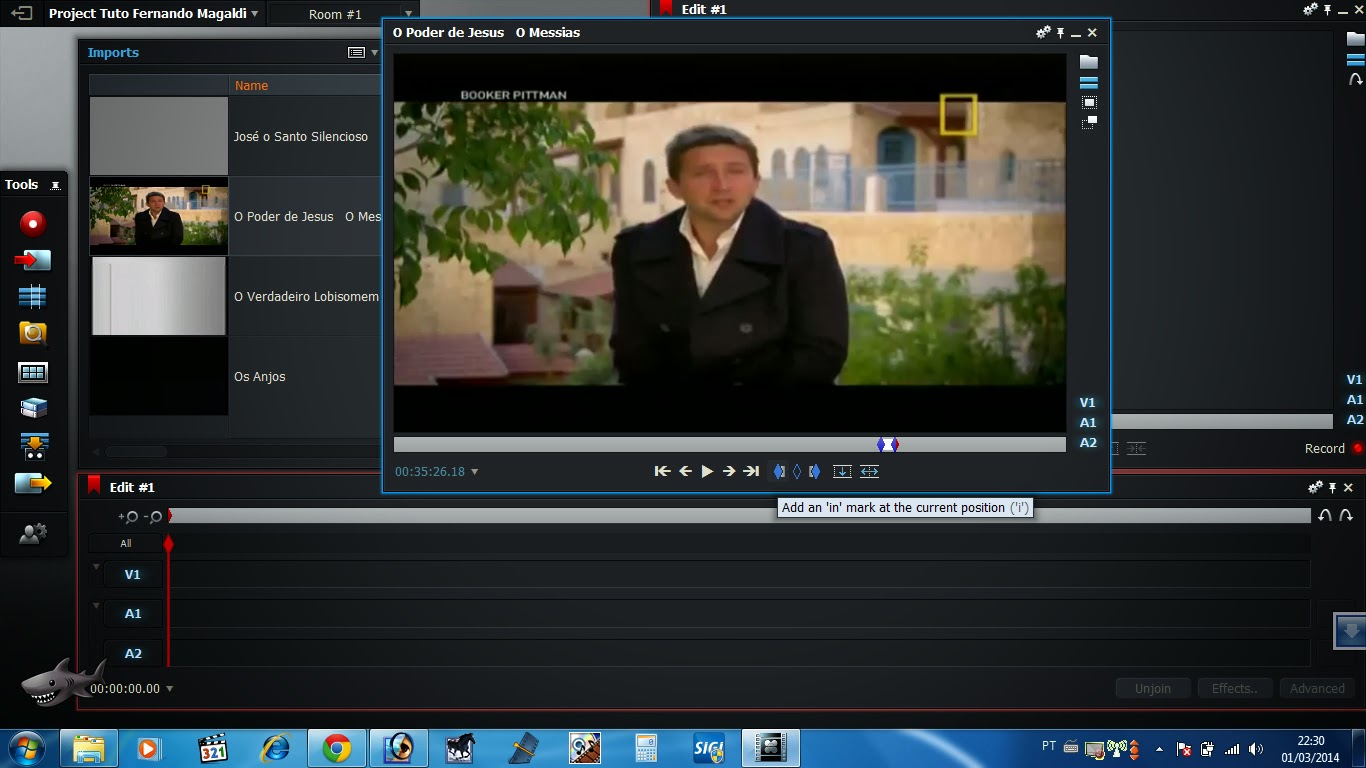Image resolution: width=1366 pixels, height=768 pixels.
Task: Open the Export tool with yellow arrow
Action: pyautogui.click(x=33, y=484)
